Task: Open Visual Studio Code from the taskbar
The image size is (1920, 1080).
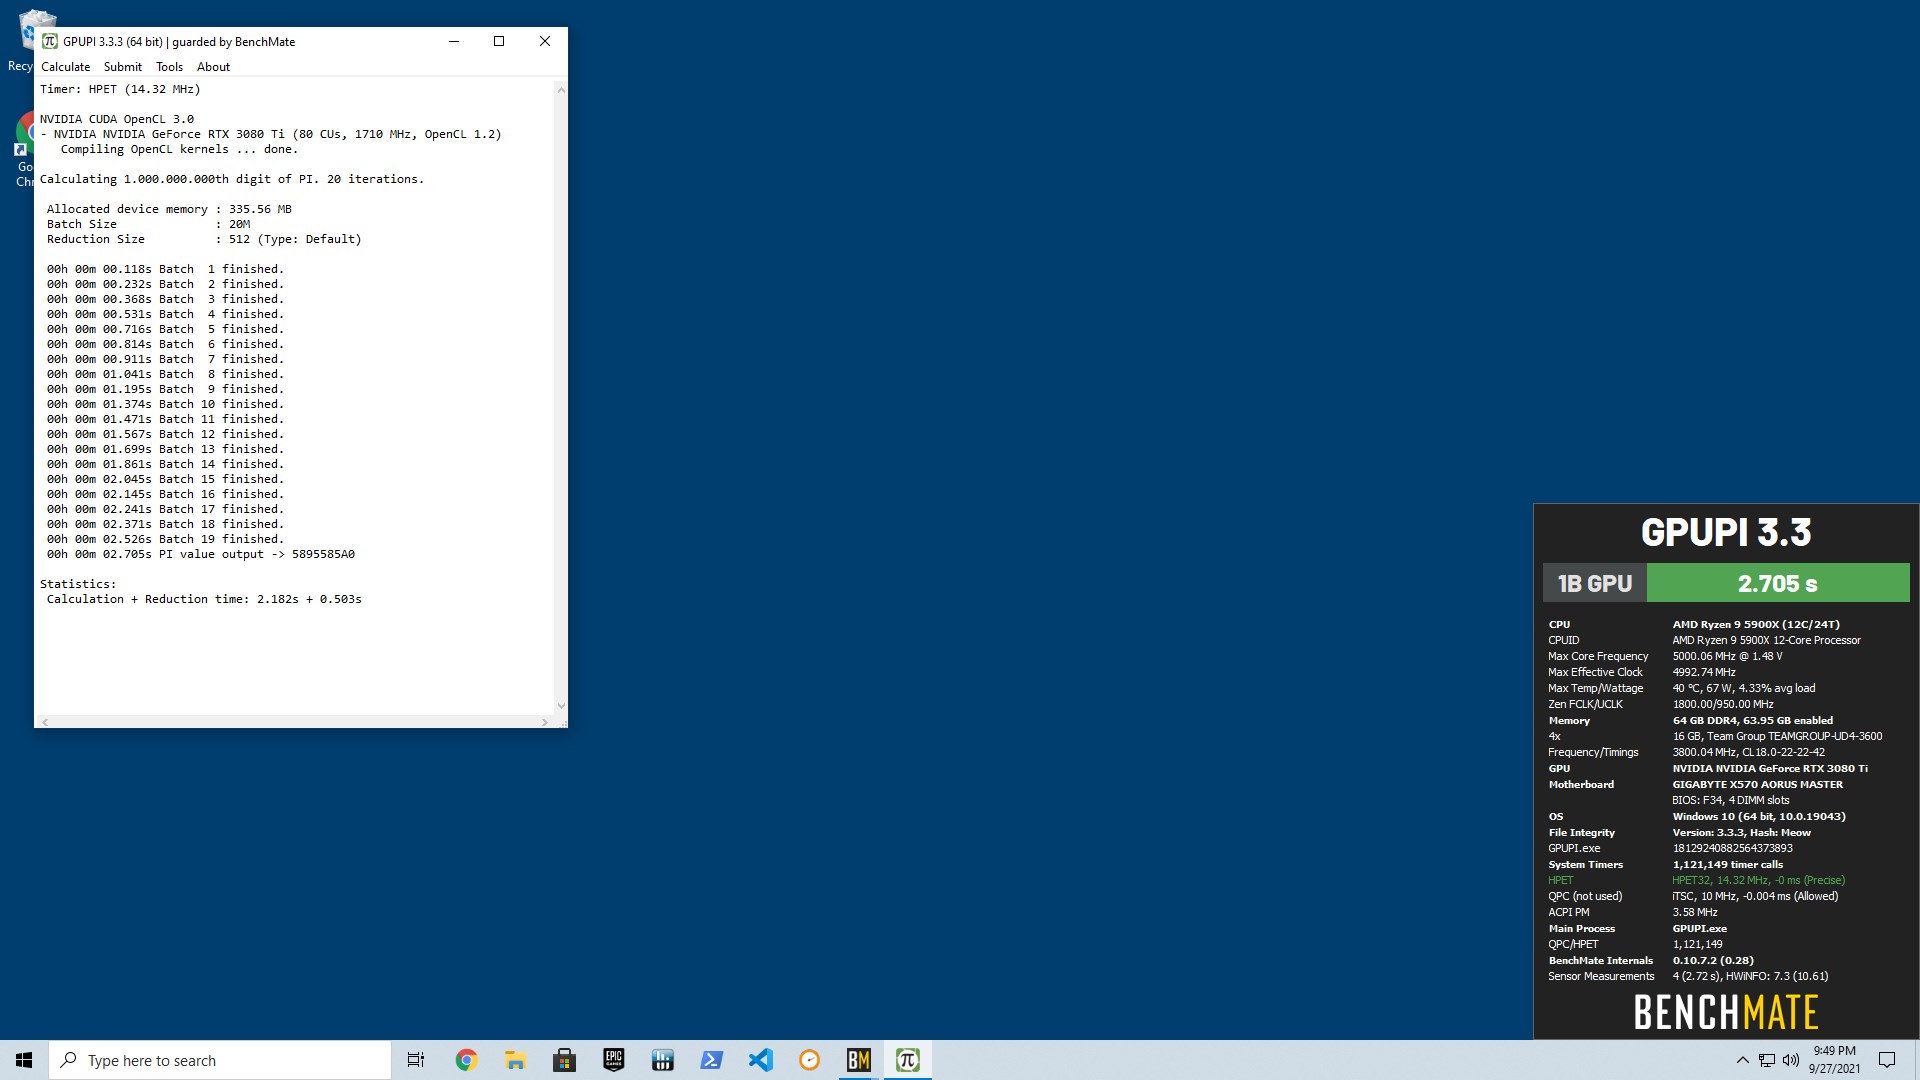Action: click(x=760, y=1060)
